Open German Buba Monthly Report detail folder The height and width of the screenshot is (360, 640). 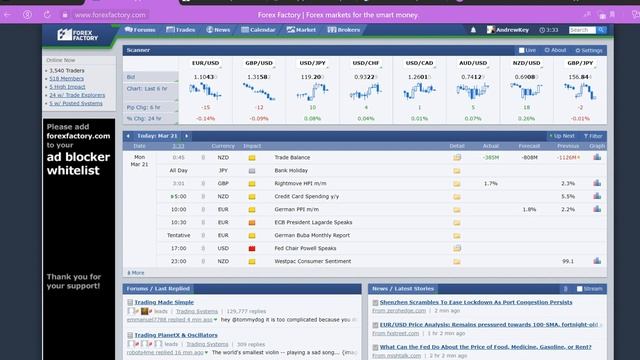click(x=457, y=236)
